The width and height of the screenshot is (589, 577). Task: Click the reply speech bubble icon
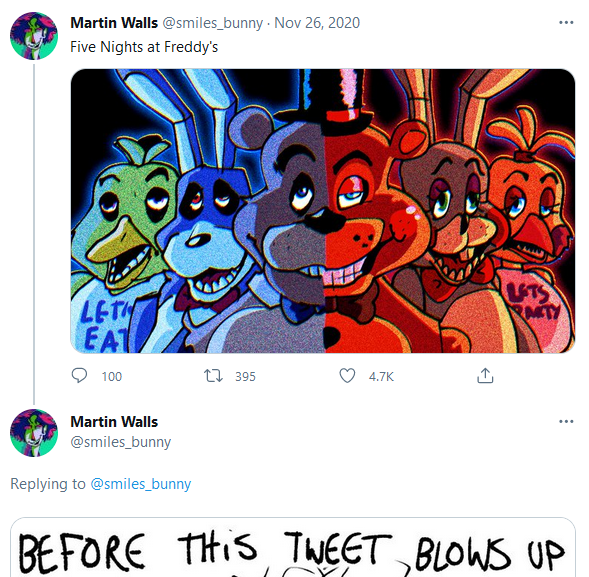79,375
